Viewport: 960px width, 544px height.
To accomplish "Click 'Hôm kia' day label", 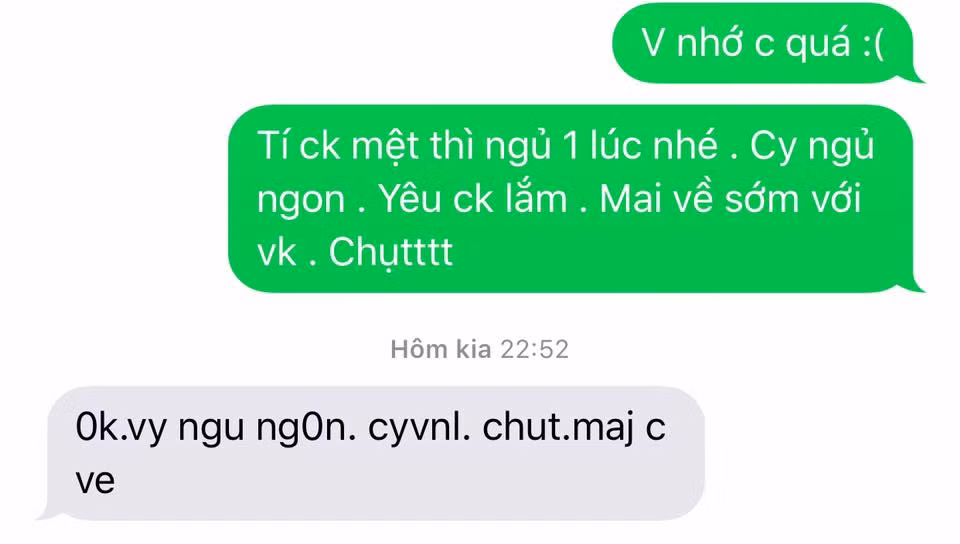I will point(441,349).
